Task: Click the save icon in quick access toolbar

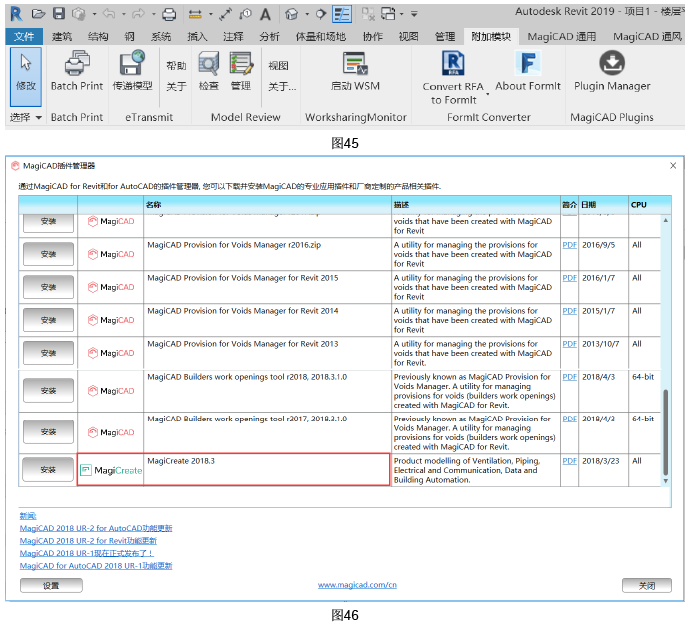Action: point(59,14)
